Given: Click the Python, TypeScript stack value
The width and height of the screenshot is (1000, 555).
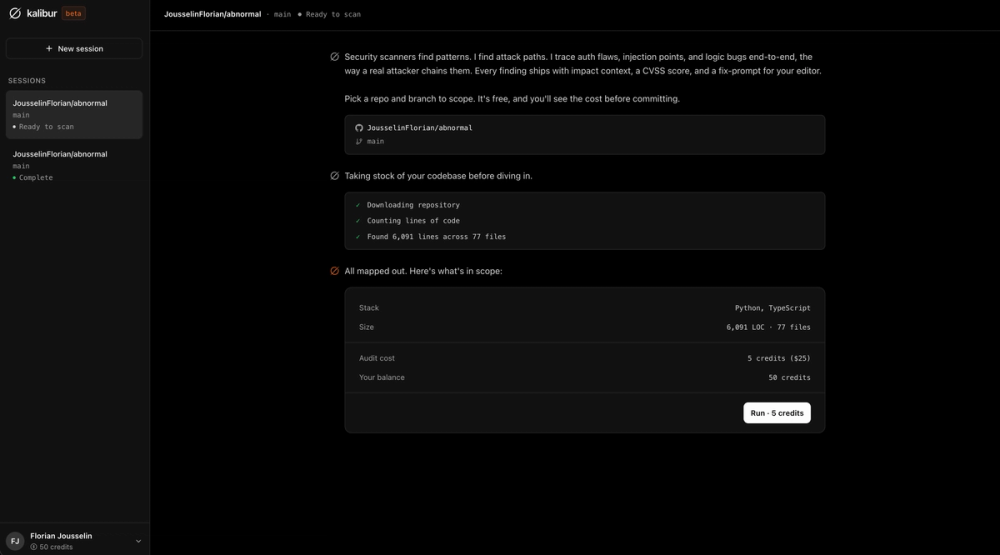Looking at the screenshot, I should tap(772, 308).
